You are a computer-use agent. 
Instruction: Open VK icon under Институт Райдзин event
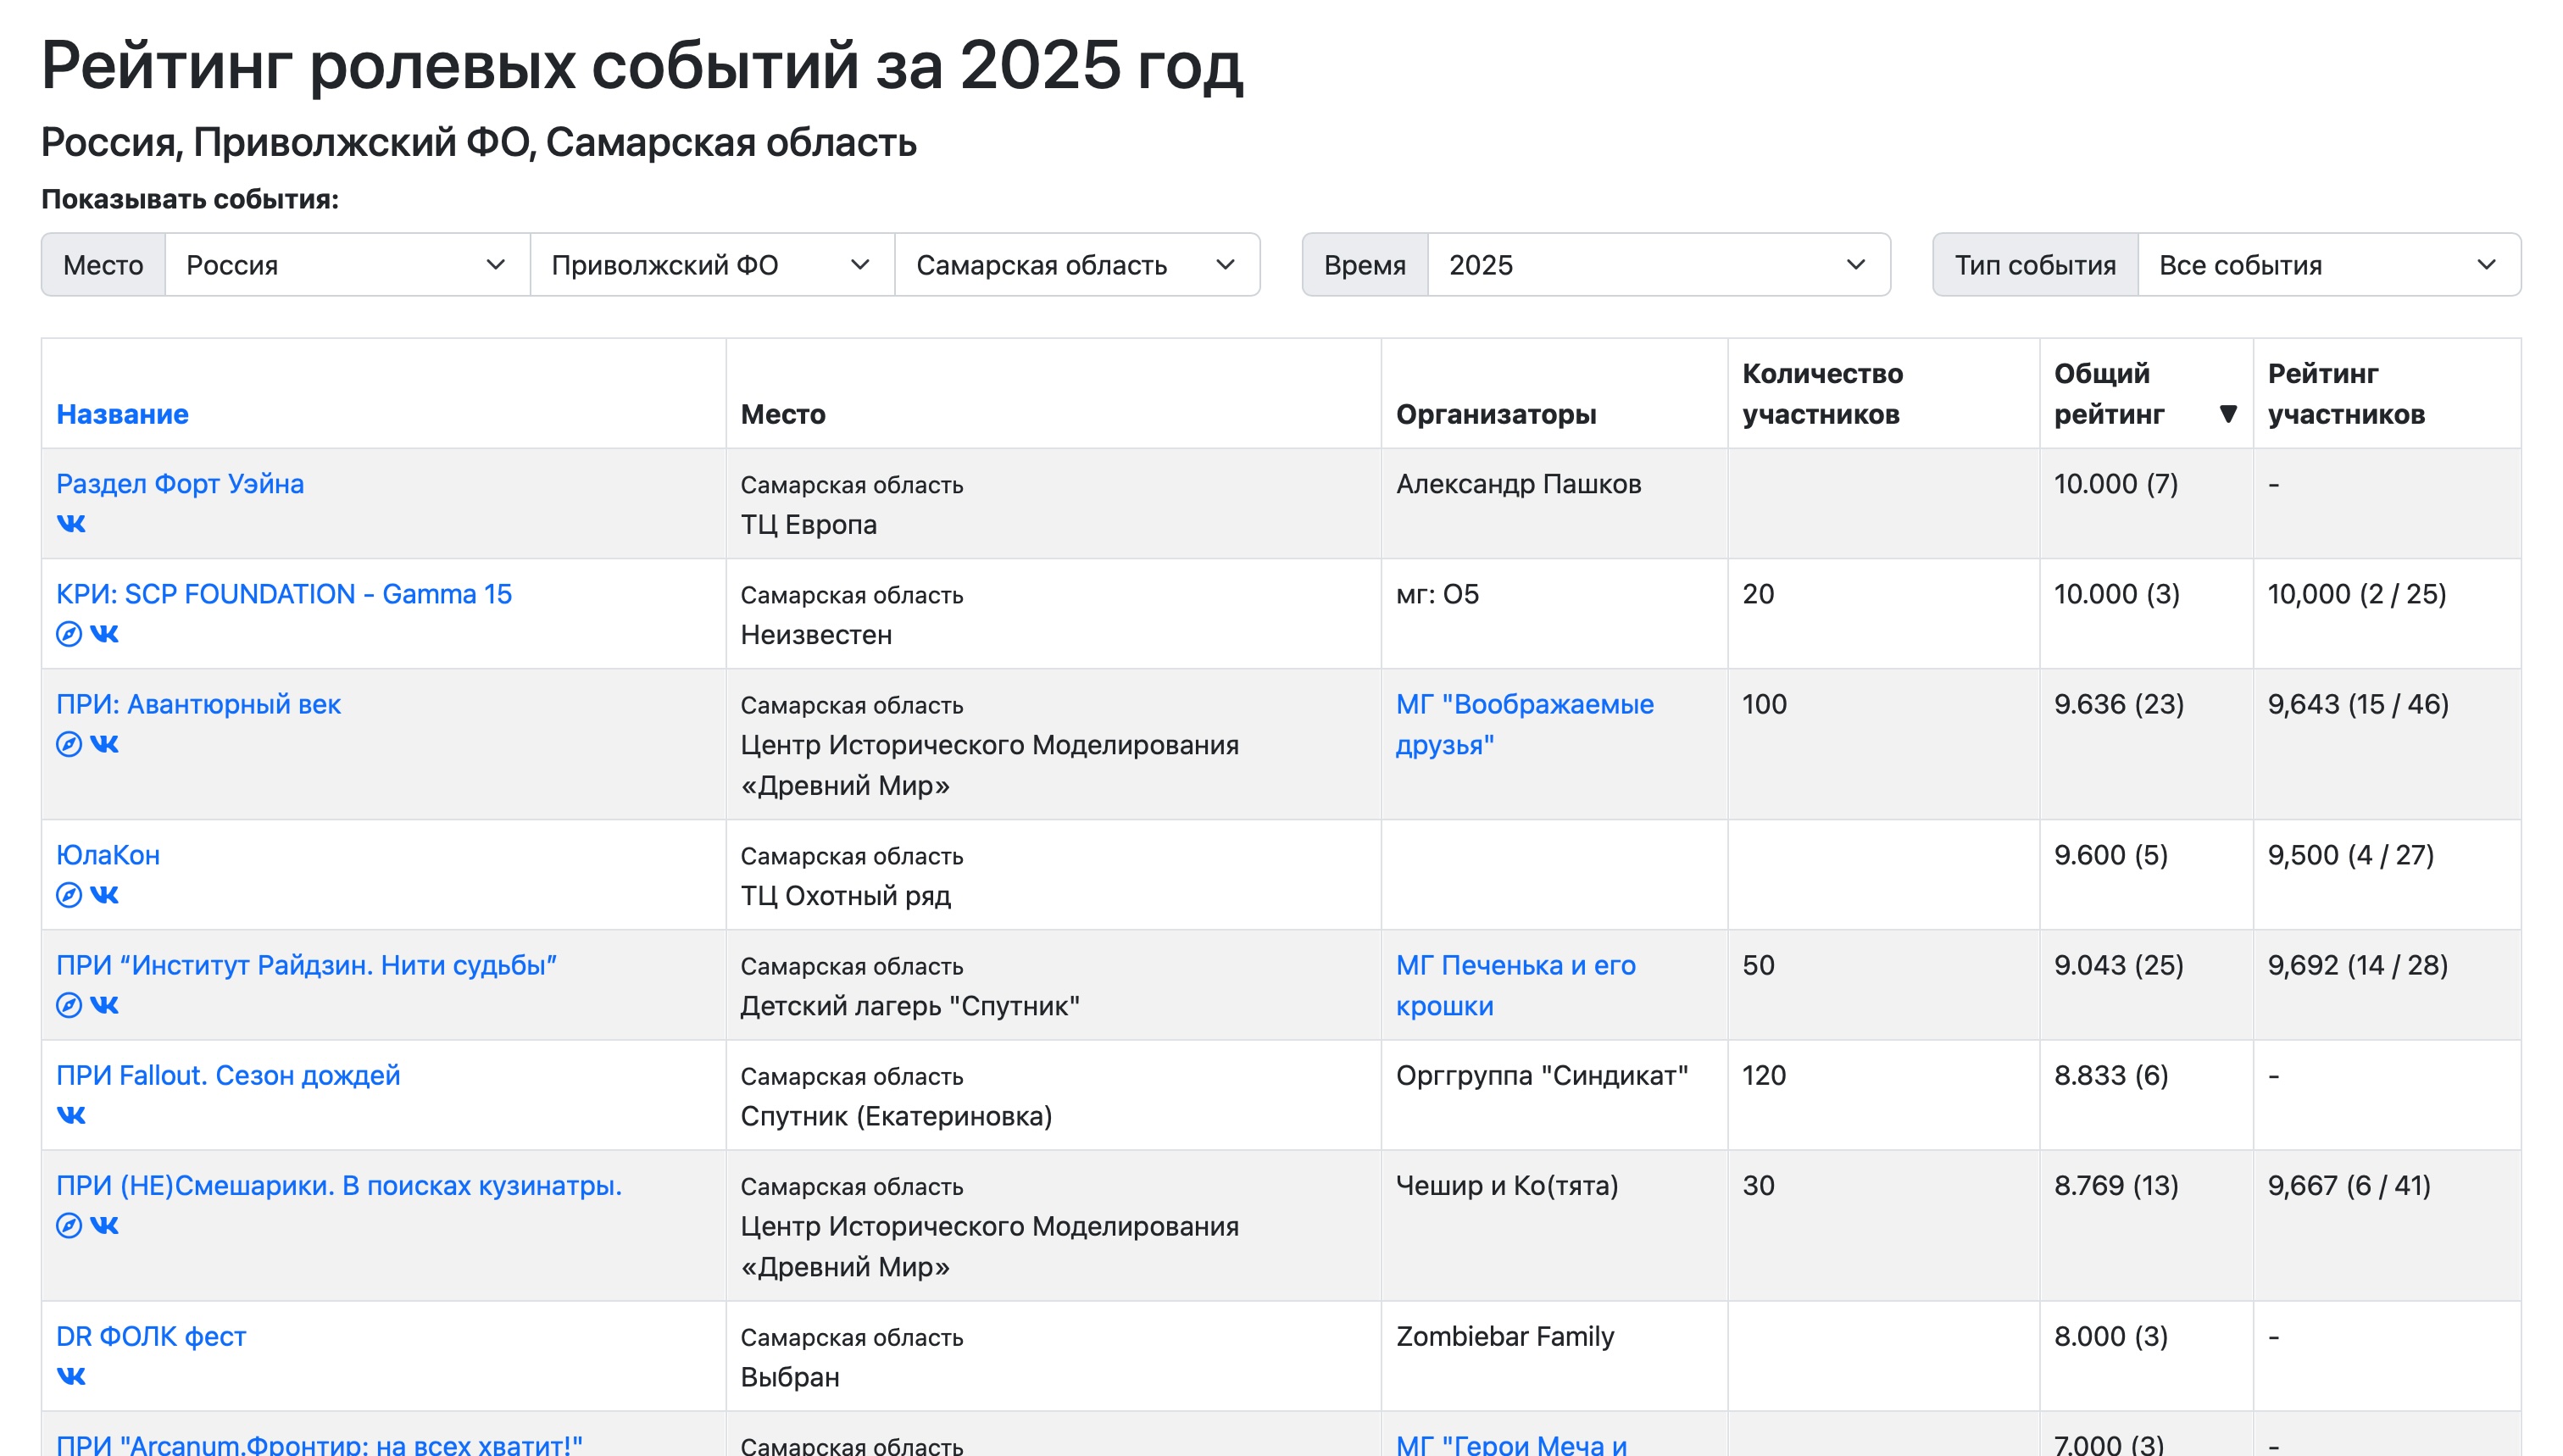[104, 1005]
